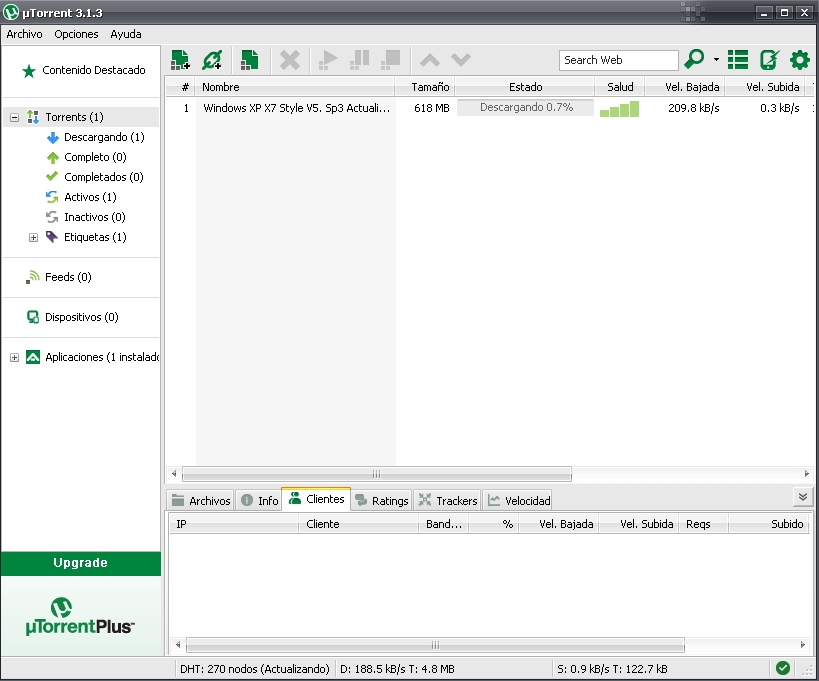Click the torrent list horizontal scrollbar thumb

(x=377, y=474)
